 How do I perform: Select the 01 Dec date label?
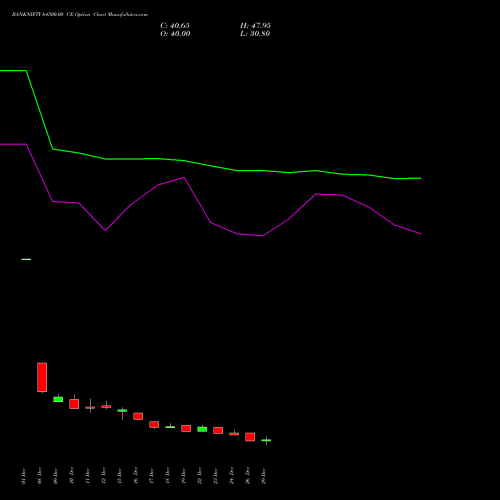23,476
